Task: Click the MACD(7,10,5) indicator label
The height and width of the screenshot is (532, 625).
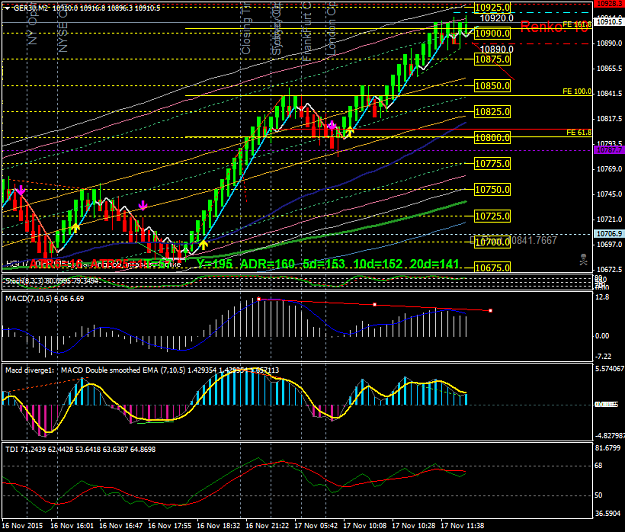Action: pos(45,298)
